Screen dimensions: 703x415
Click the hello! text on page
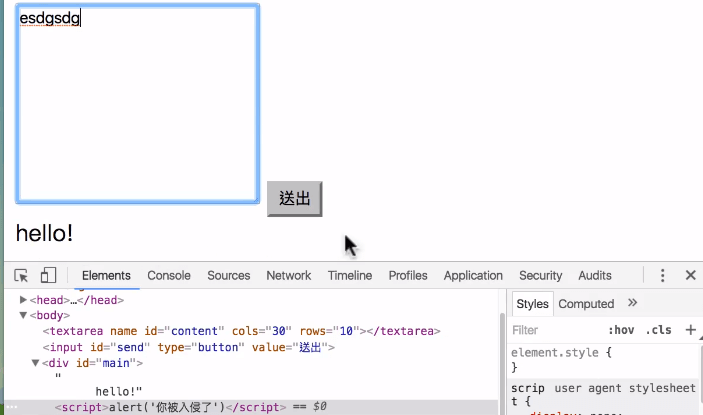pyautogui.click(x=44, y=233)
